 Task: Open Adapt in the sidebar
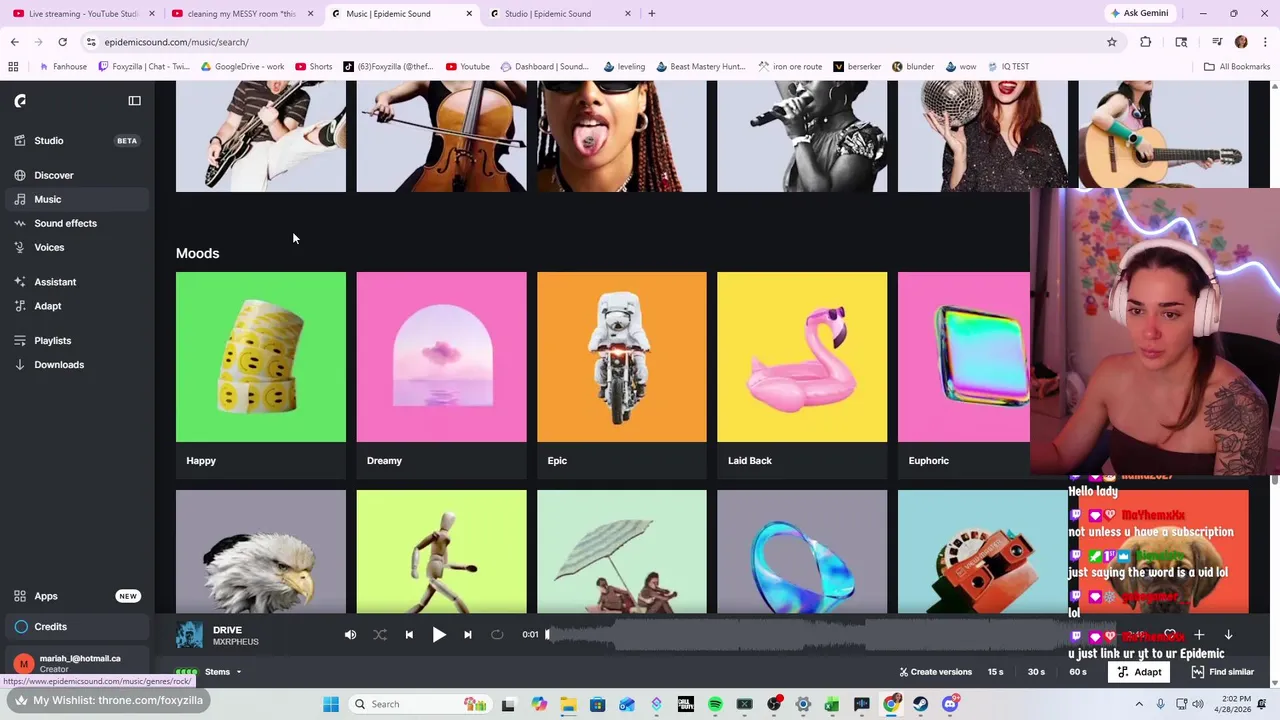(x=48, y=306)
